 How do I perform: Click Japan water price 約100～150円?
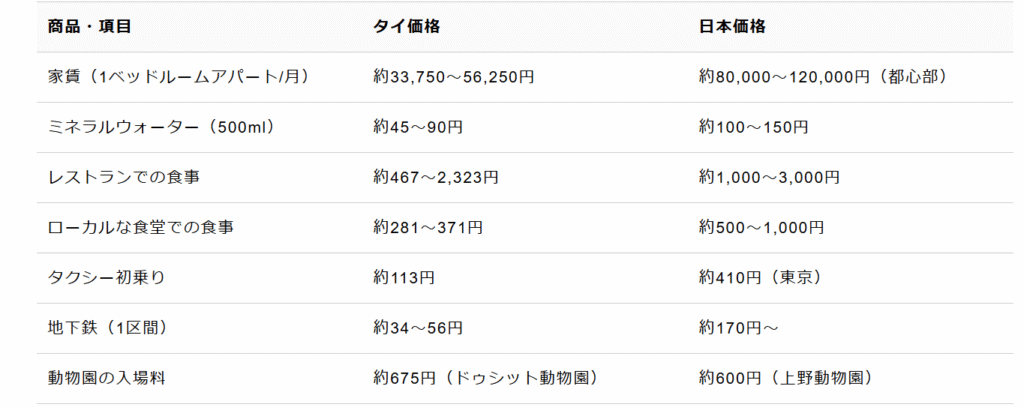(x=754, y=127)
